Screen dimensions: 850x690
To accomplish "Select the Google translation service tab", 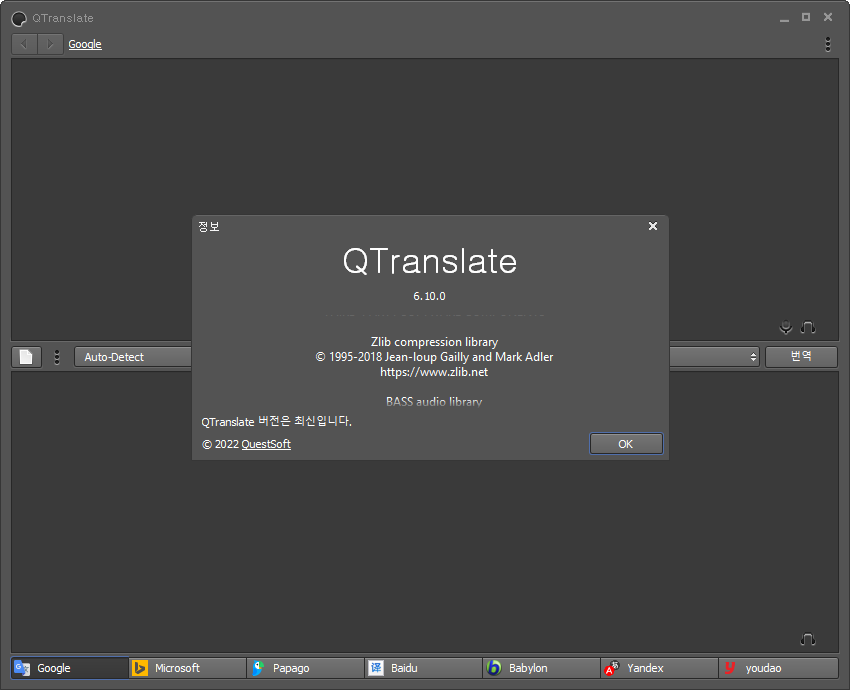I will (70, 668).
